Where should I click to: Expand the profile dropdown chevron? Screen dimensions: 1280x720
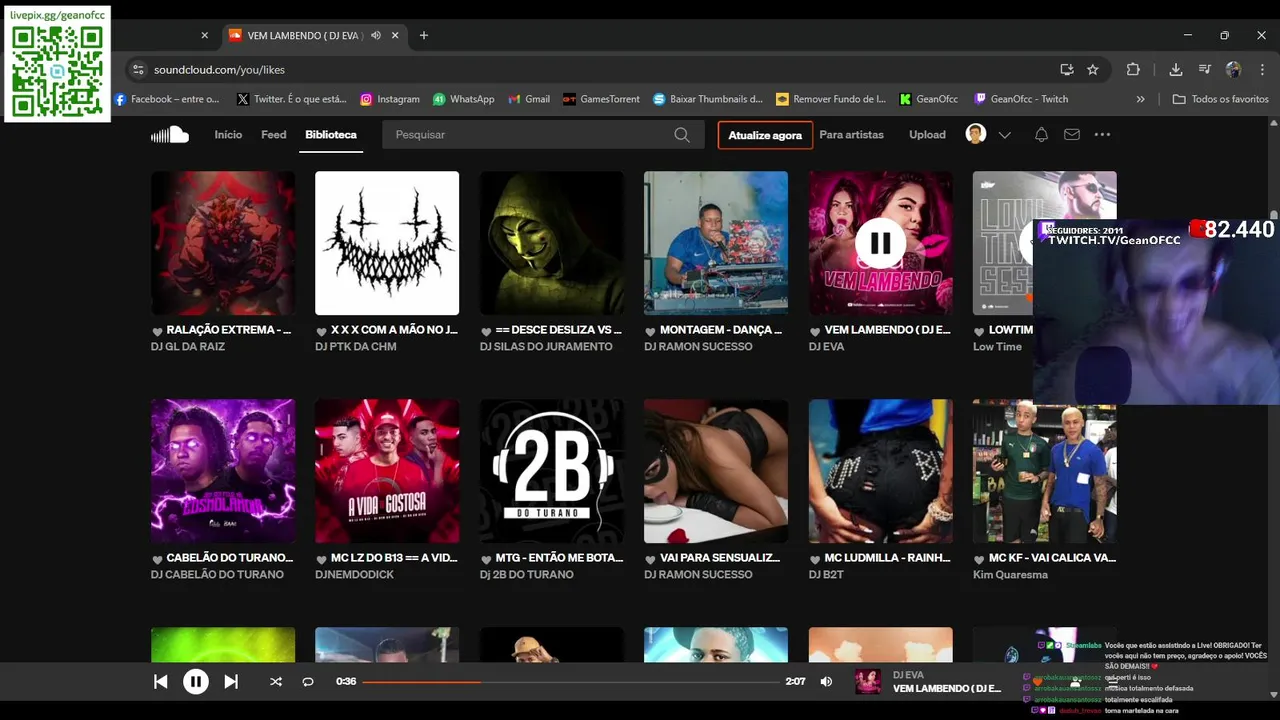(1005, 135)
